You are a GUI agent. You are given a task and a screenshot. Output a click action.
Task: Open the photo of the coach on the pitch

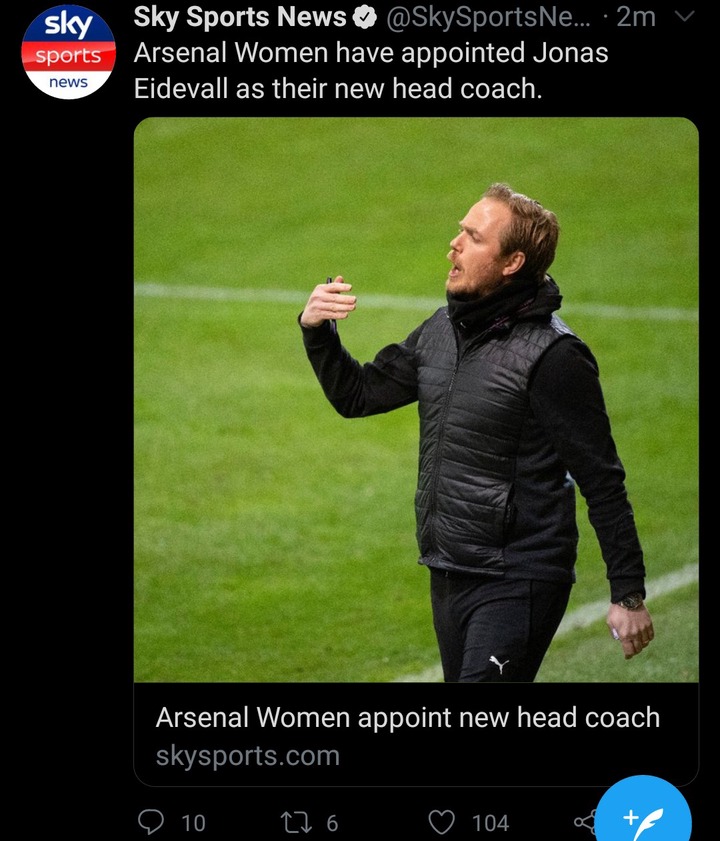pyautogui.click(x=416, y=400)
